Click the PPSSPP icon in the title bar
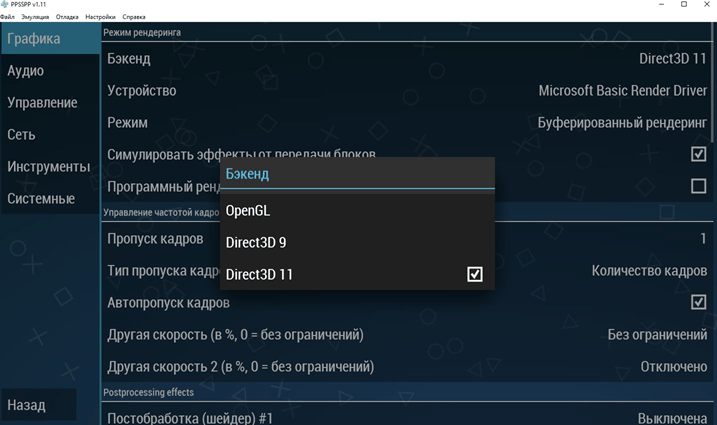This screenshot has width=717, height=425. click(5, 4)
